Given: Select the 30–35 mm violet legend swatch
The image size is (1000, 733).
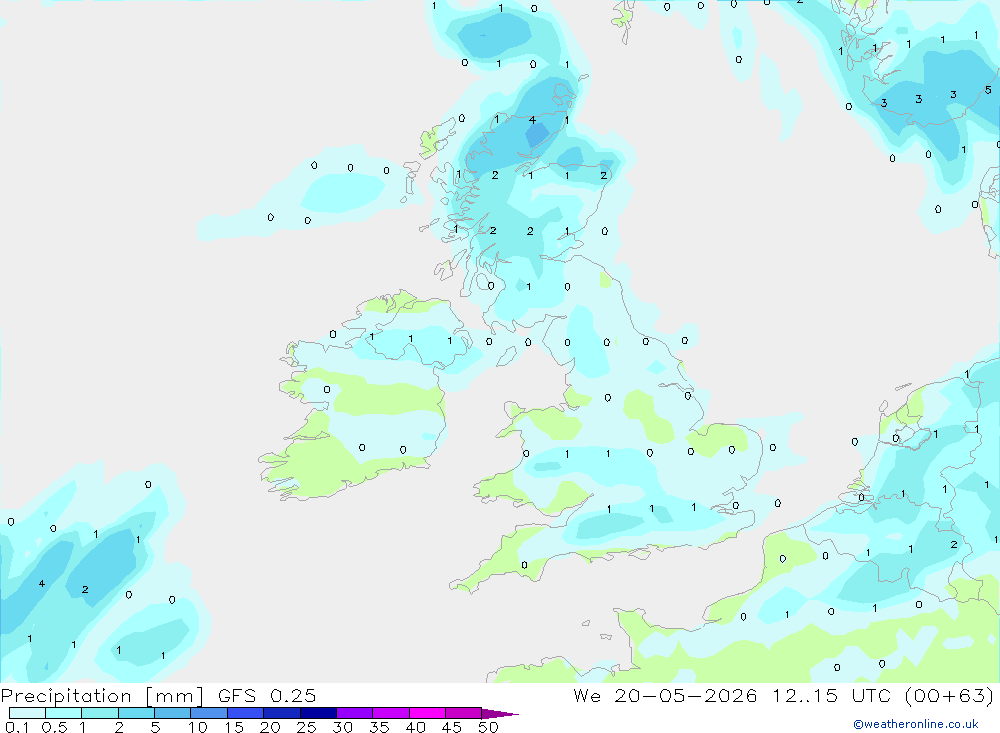Looking at the screenshot, I should [x=354, y=713].
